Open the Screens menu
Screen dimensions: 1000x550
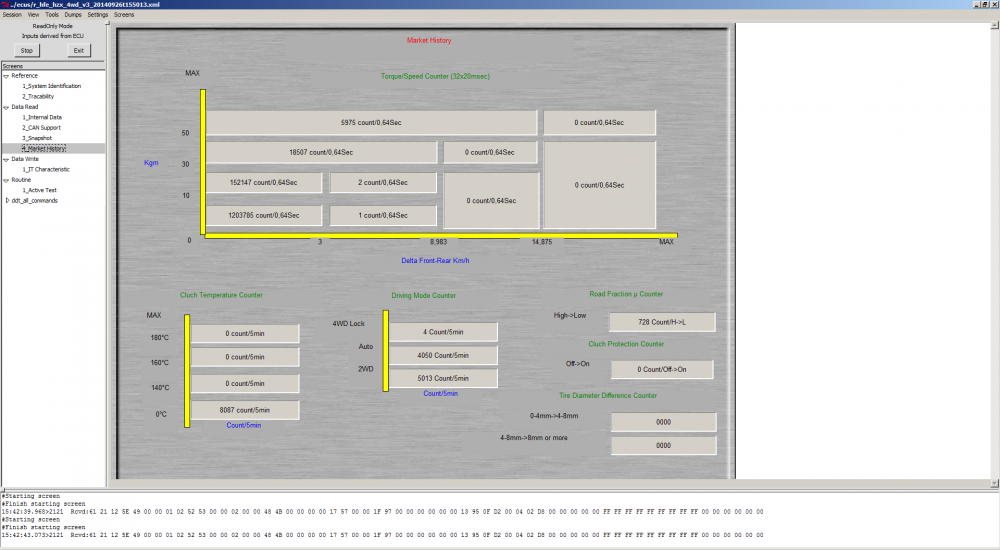click(x=124, y=15)
